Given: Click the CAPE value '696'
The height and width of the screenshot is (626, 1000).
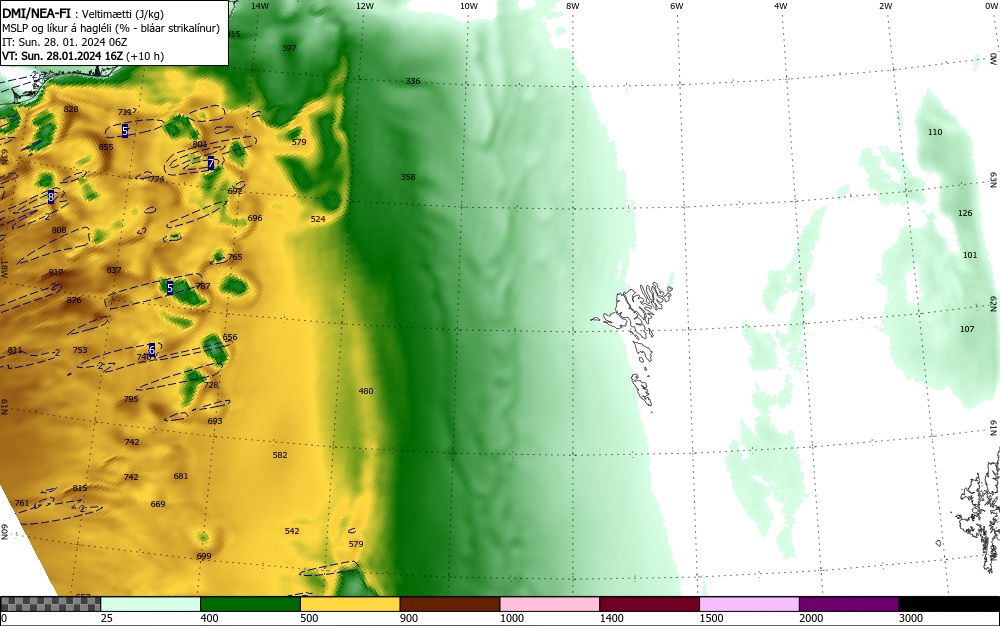Looking at the screenshot, I should point(254,217).
